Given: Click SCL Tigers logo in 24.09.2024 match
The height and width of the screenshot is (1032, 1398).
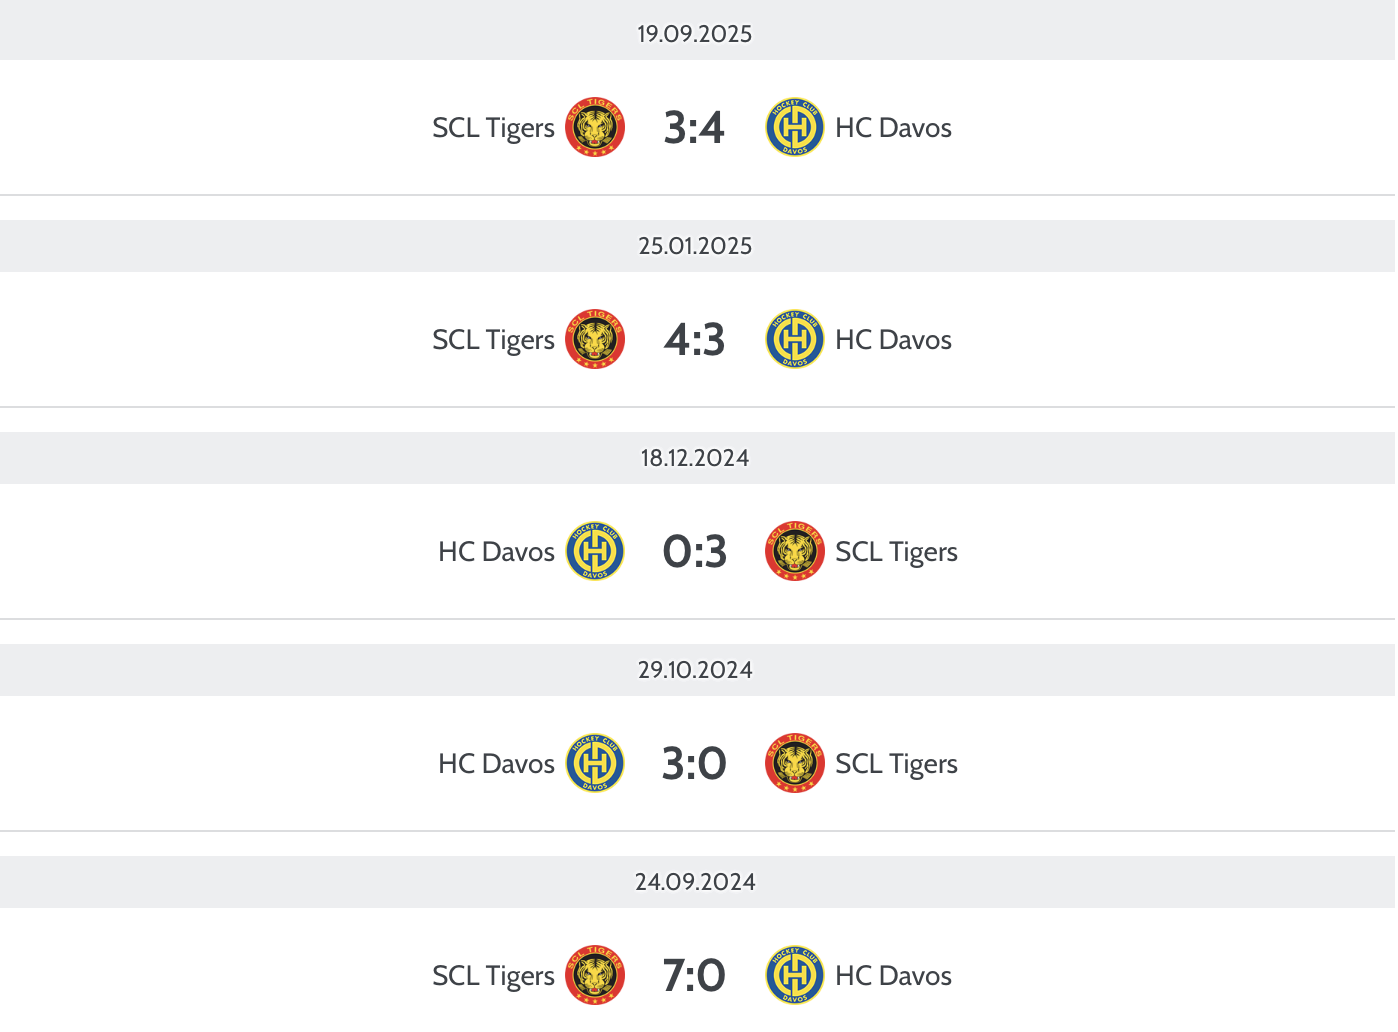Looking at the screenshot, I should coord(595,975).
